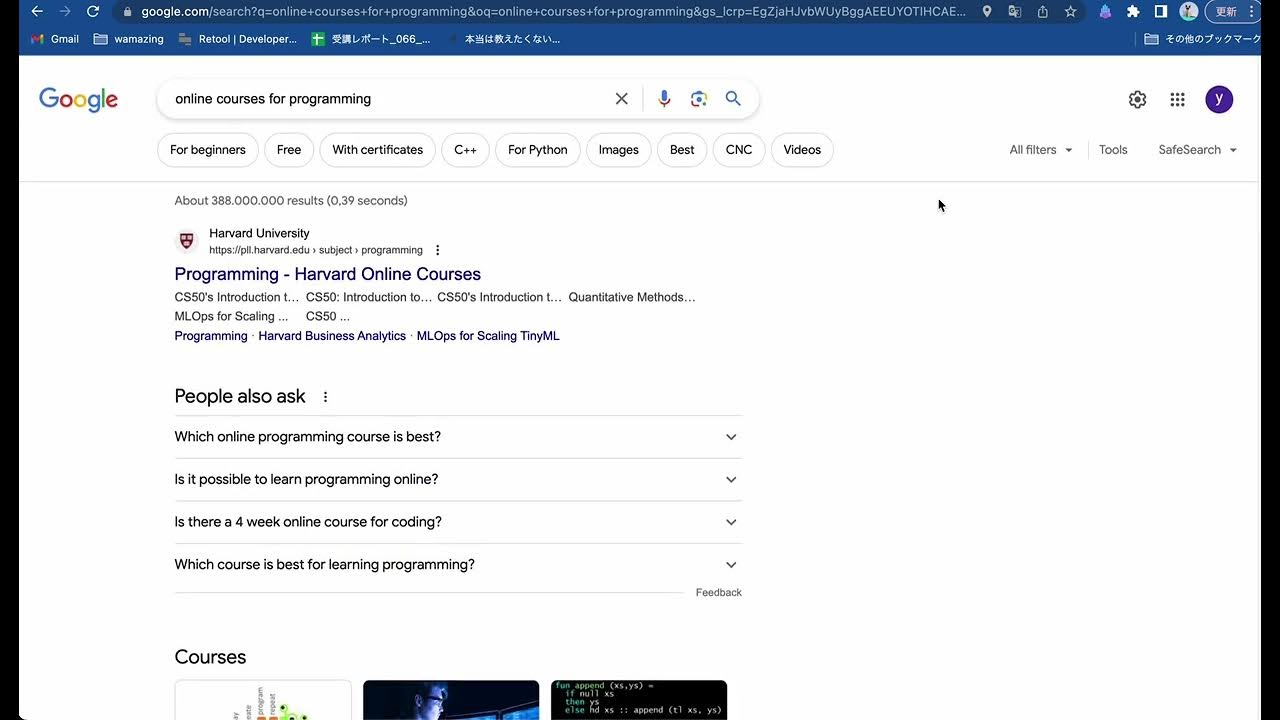
Task: Open the SafeSearch dropdown
Action: 1198,150
